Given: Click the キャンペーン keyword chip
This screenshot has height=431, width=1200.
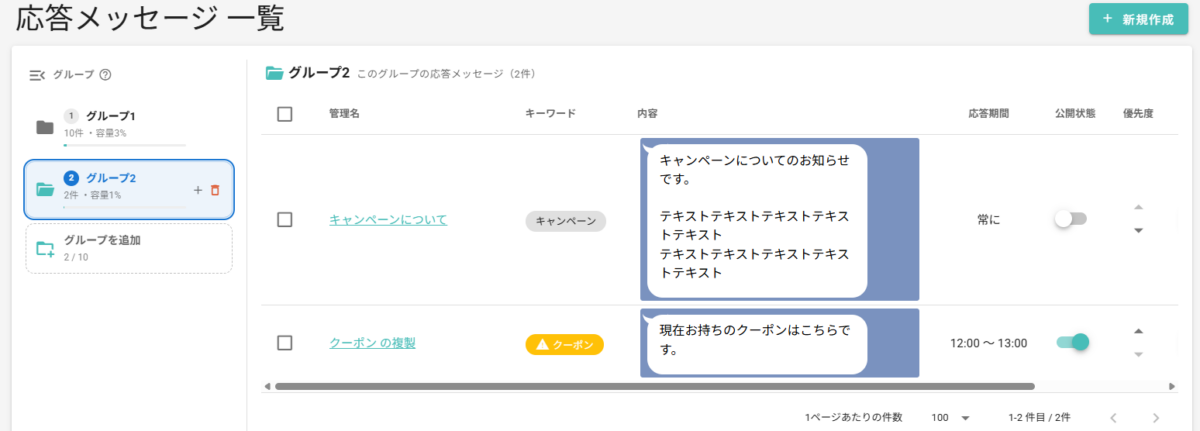Looking at the screenshot, I should click(x=566, y=221).
